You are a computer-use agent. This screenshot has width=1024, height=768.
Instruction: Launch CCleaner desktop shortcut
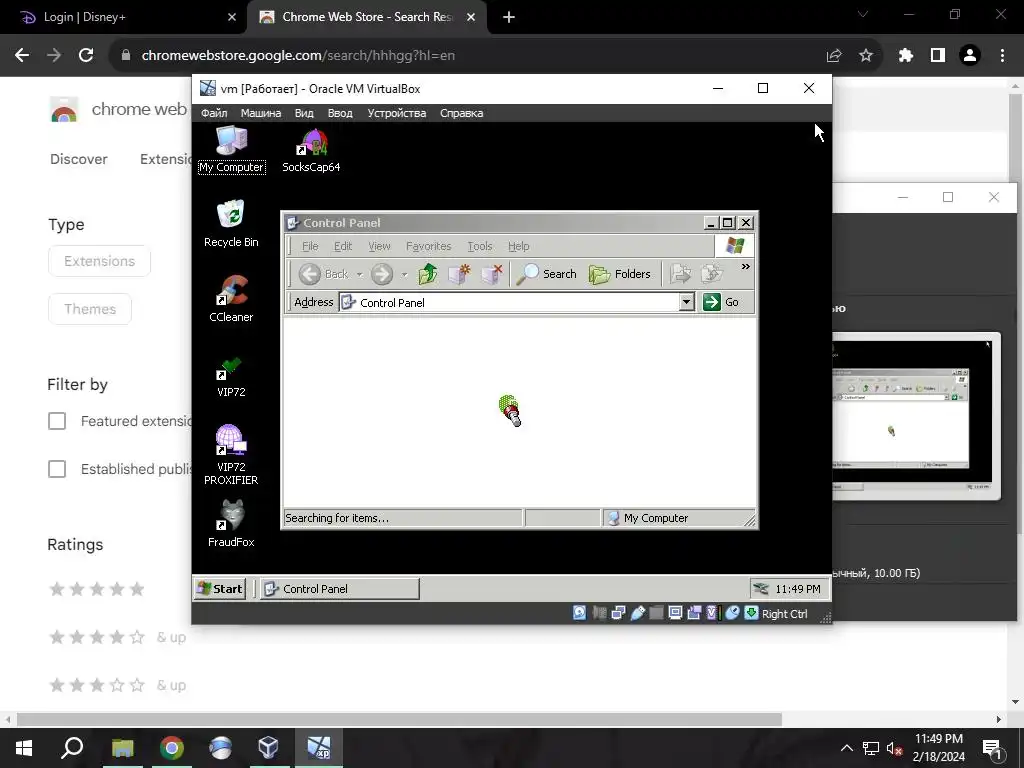click(231, 299)
